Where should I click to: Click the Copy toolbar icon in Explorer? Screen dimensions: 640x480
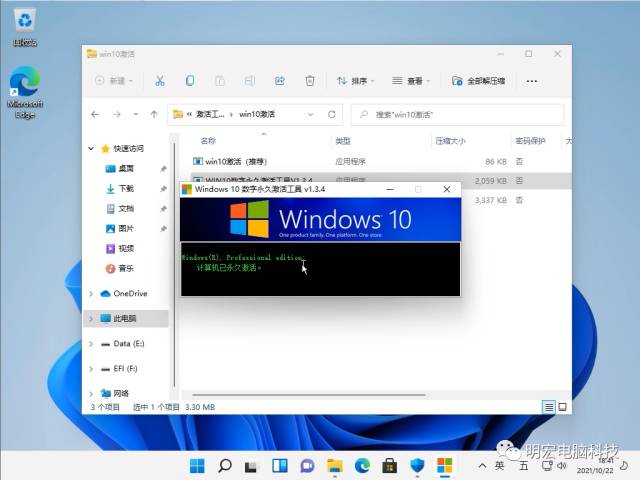tap(190, 81)
